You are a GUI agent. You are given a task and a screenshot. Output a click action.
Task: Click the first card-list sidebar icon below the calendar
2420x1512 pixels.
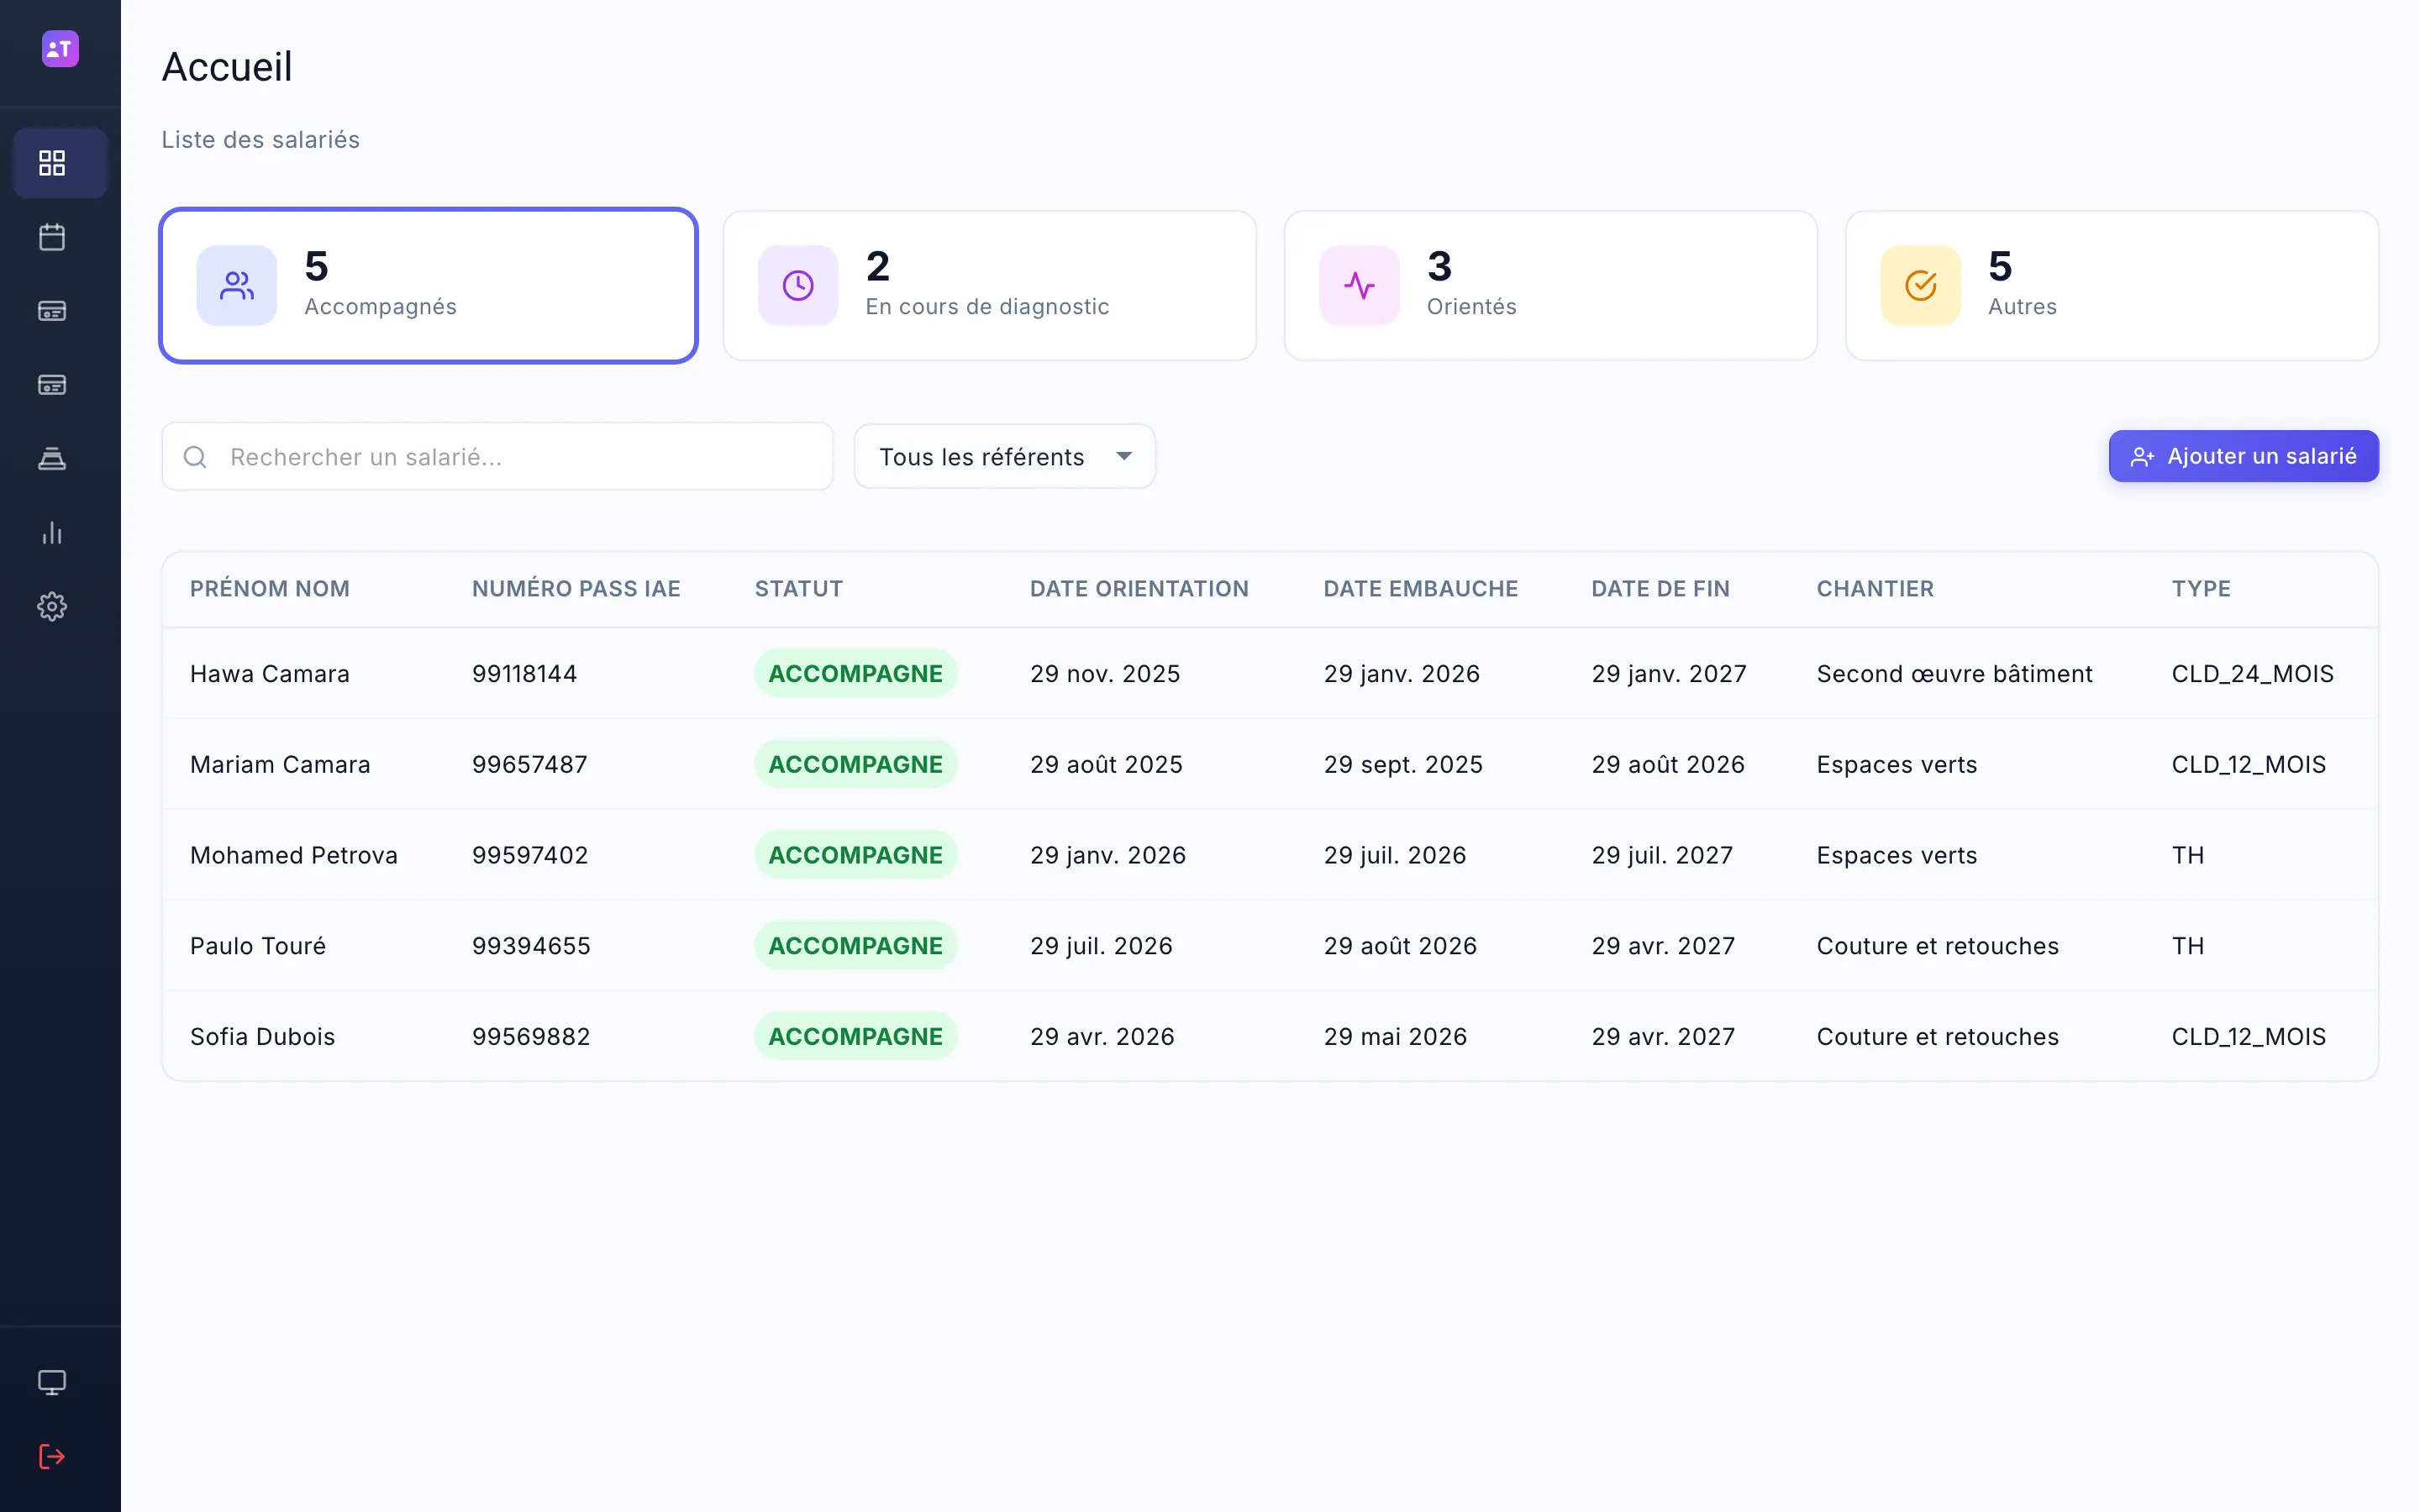52,311
